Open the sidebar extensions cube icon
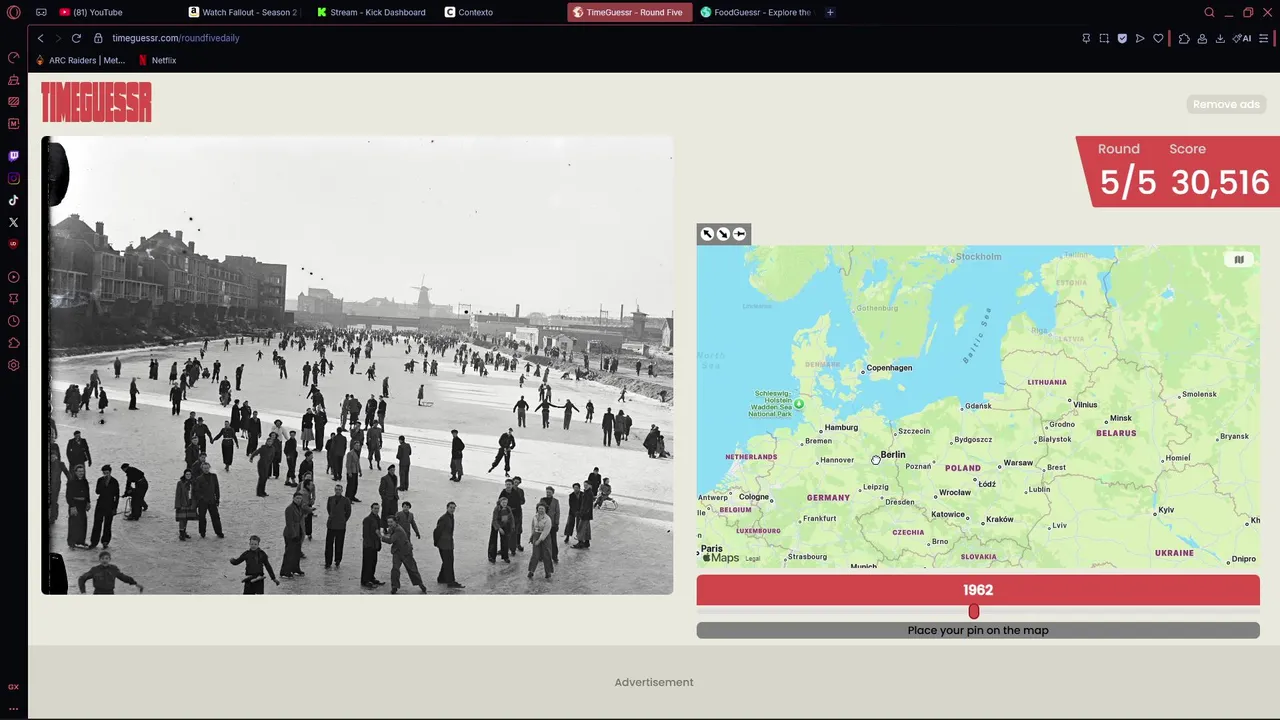This screenshot has width=1280, height=720. (x=13, y=343)
